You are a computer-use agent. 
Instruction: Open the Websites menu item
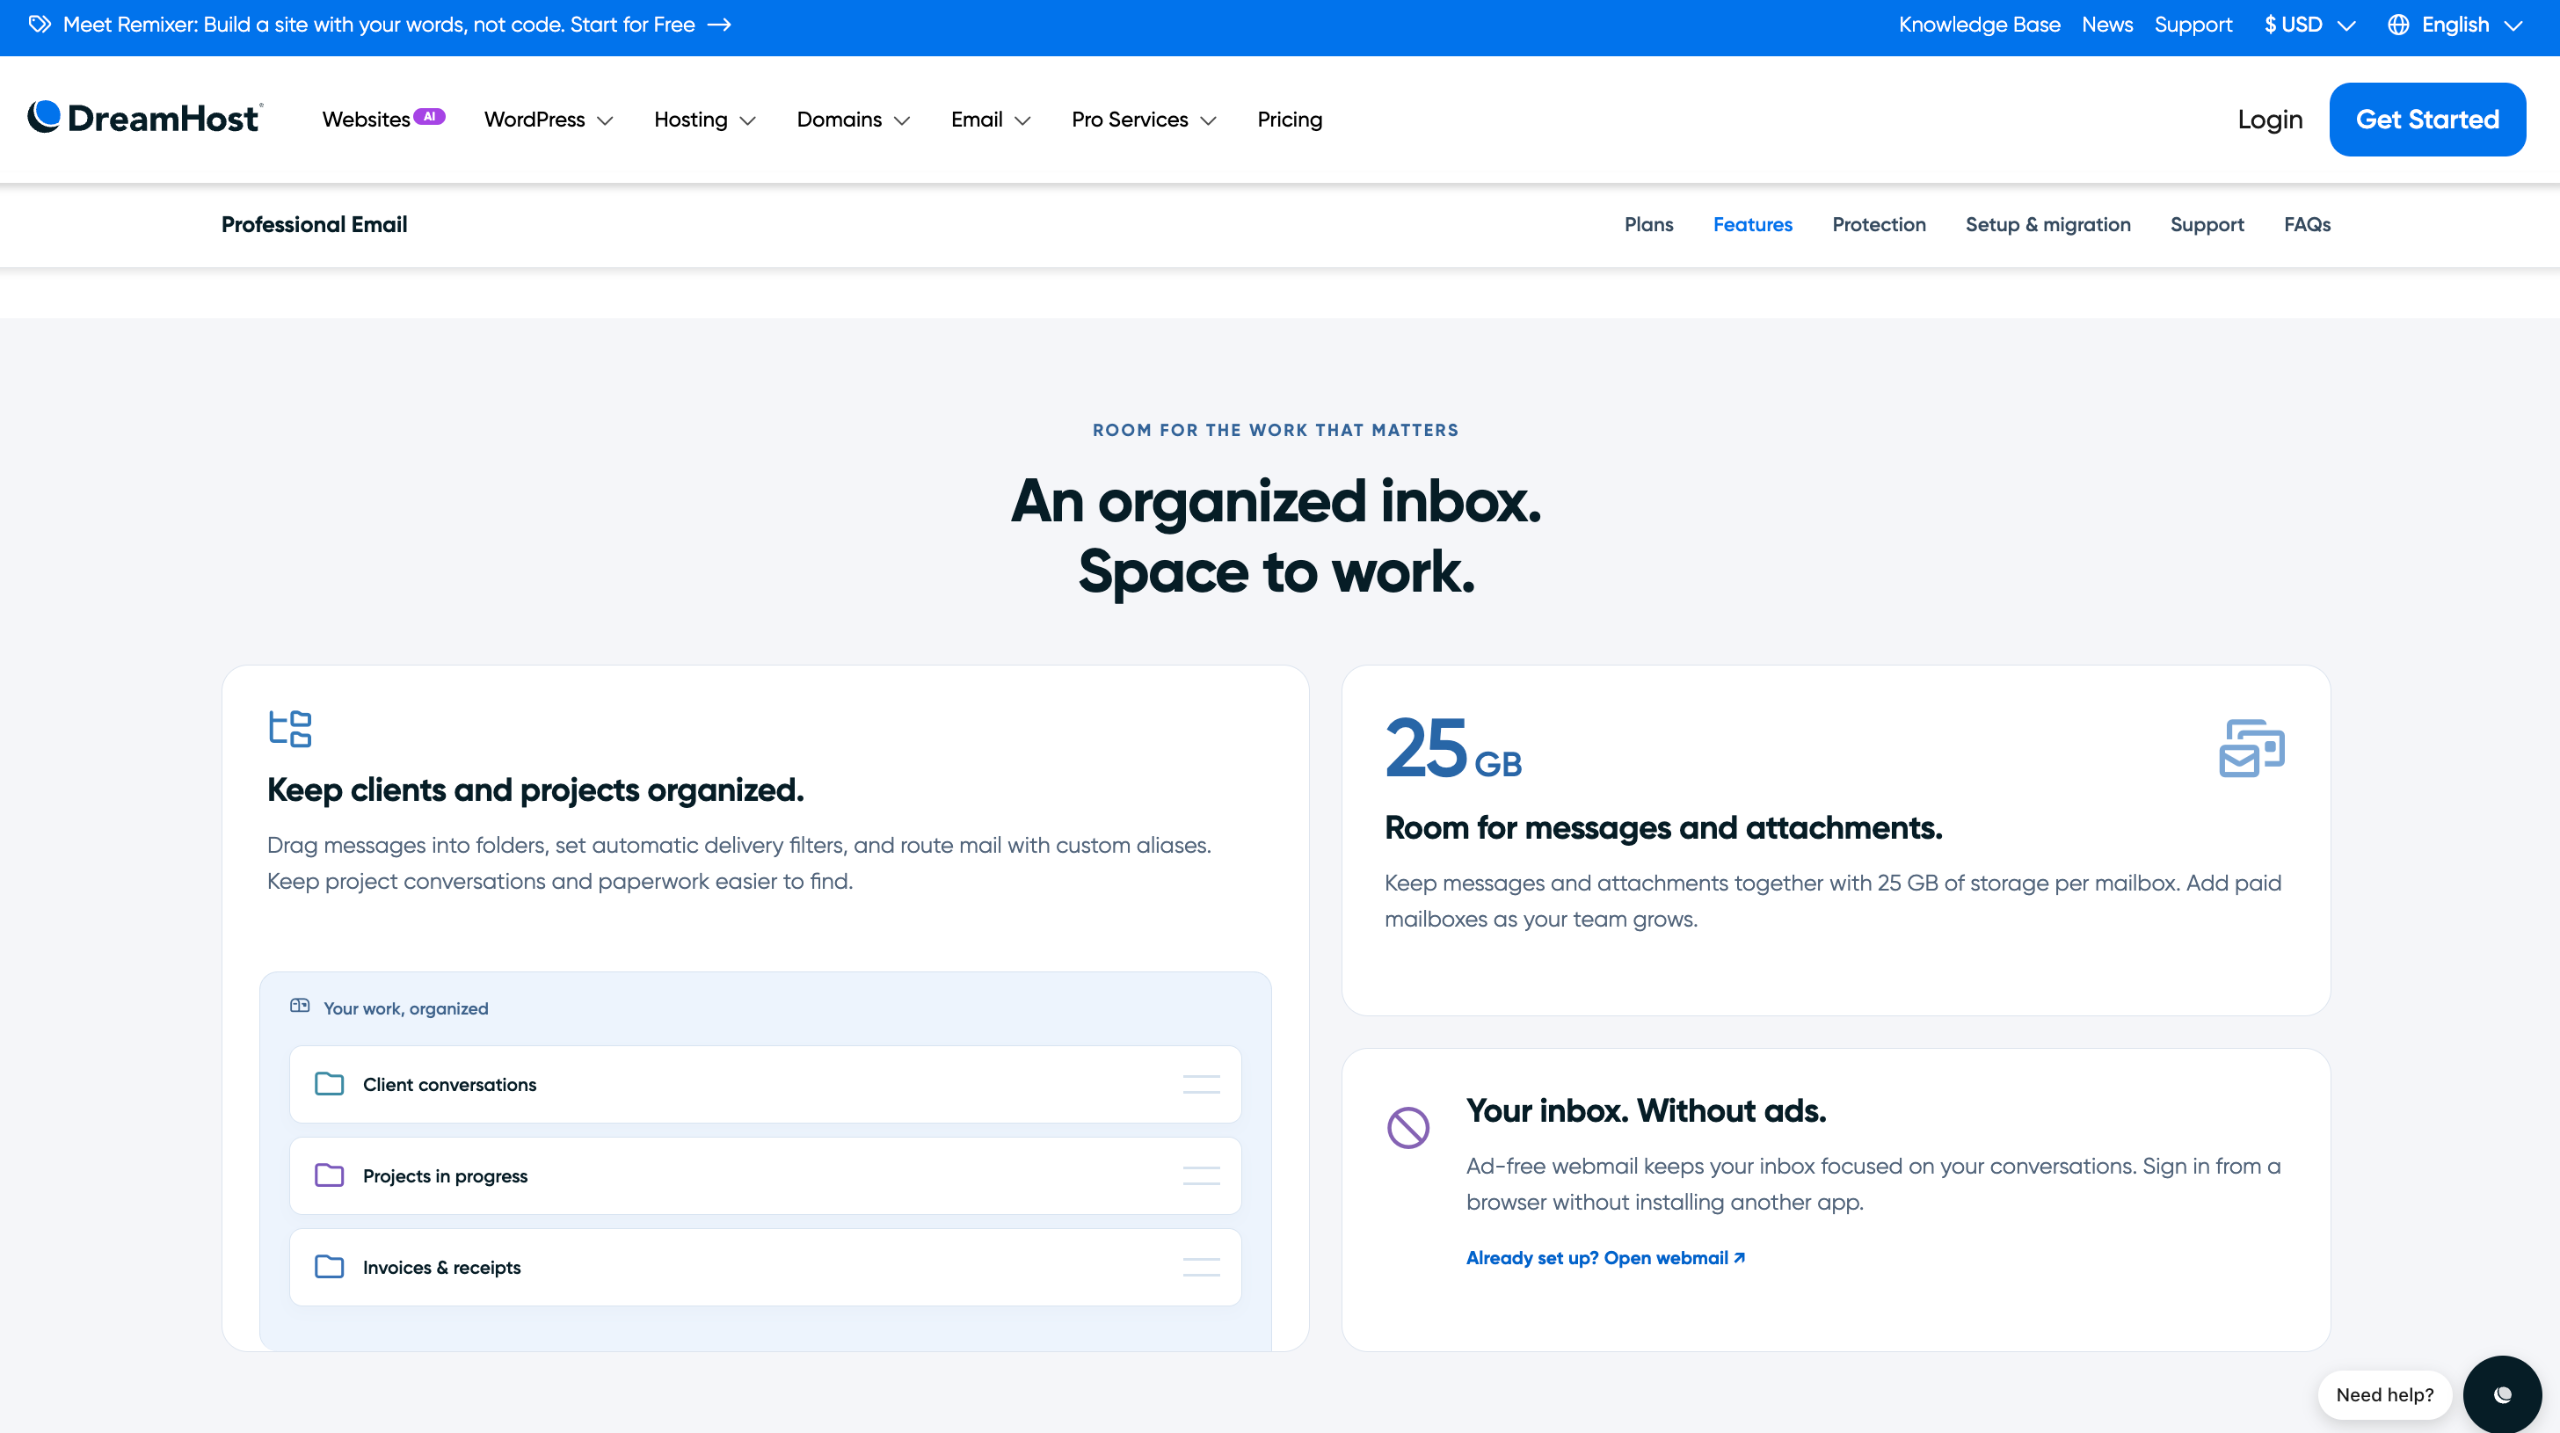(x=366, y=119)
